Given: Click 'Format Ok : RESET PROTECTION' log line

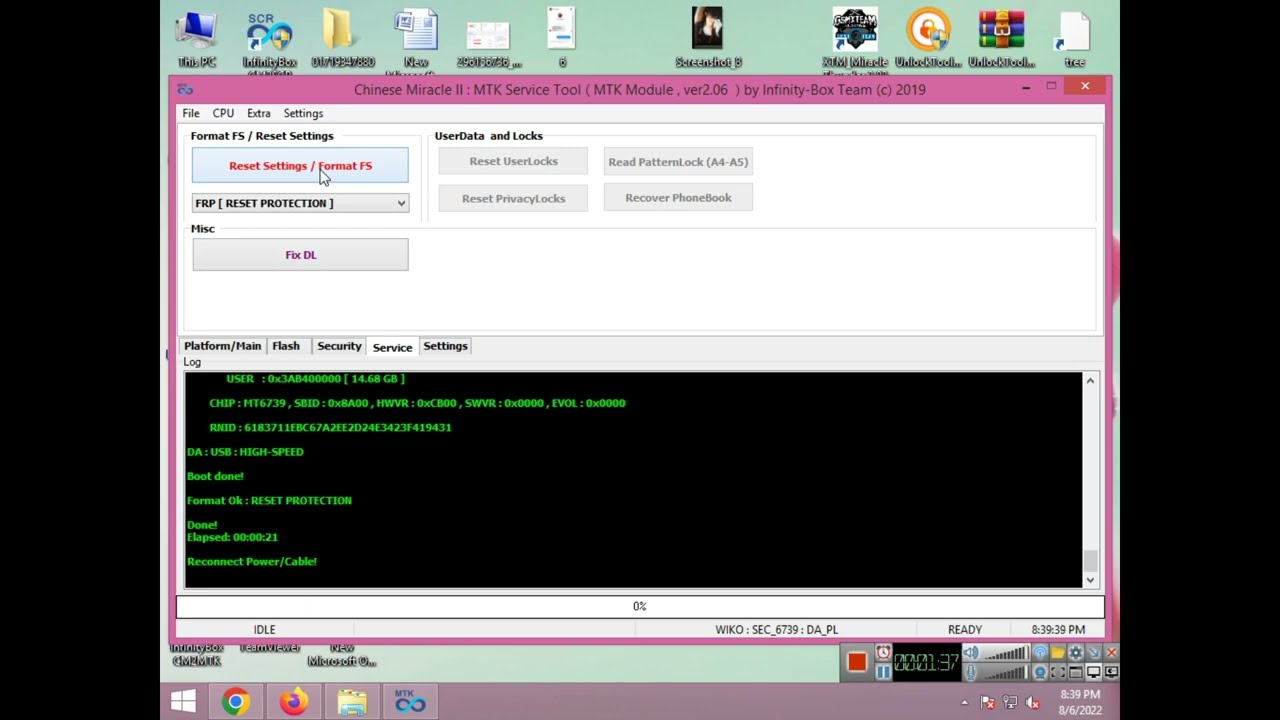Looking at the screenshot, I should (x=269, y=500).
